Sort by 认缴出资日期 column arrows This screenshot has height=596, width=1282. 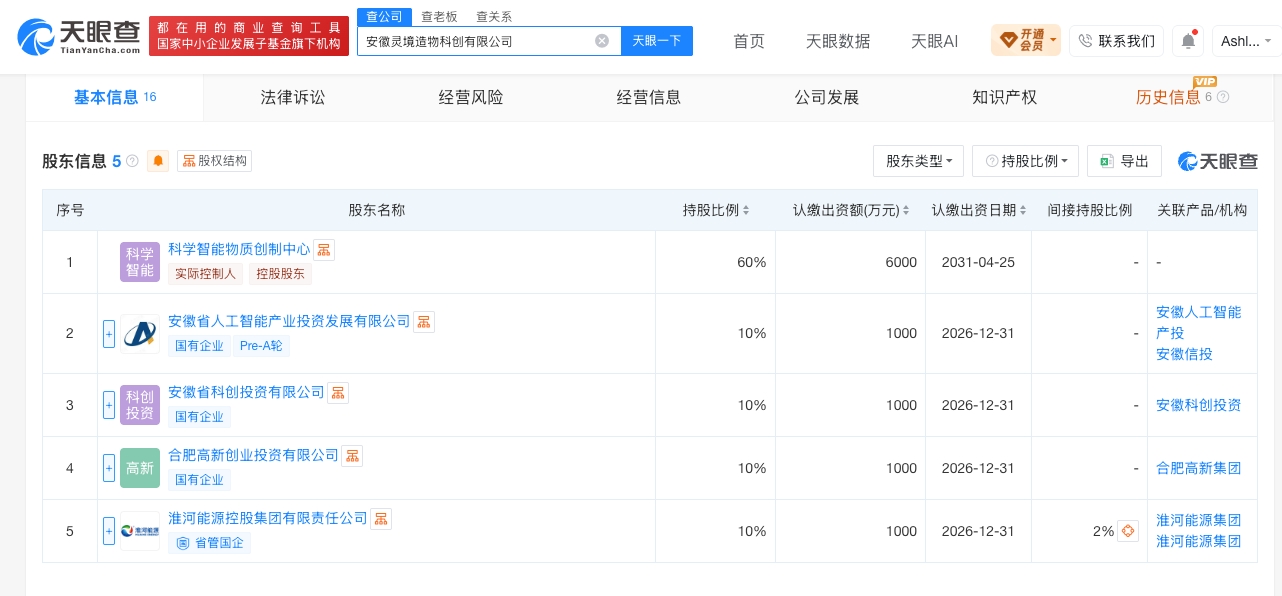pyautogui.click(x=1024, y=210)
